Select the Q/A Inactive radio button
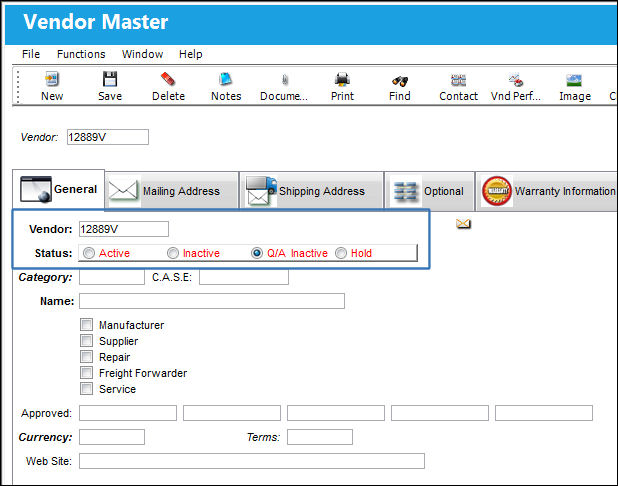 pyautogui.click(x=257, y=253)
